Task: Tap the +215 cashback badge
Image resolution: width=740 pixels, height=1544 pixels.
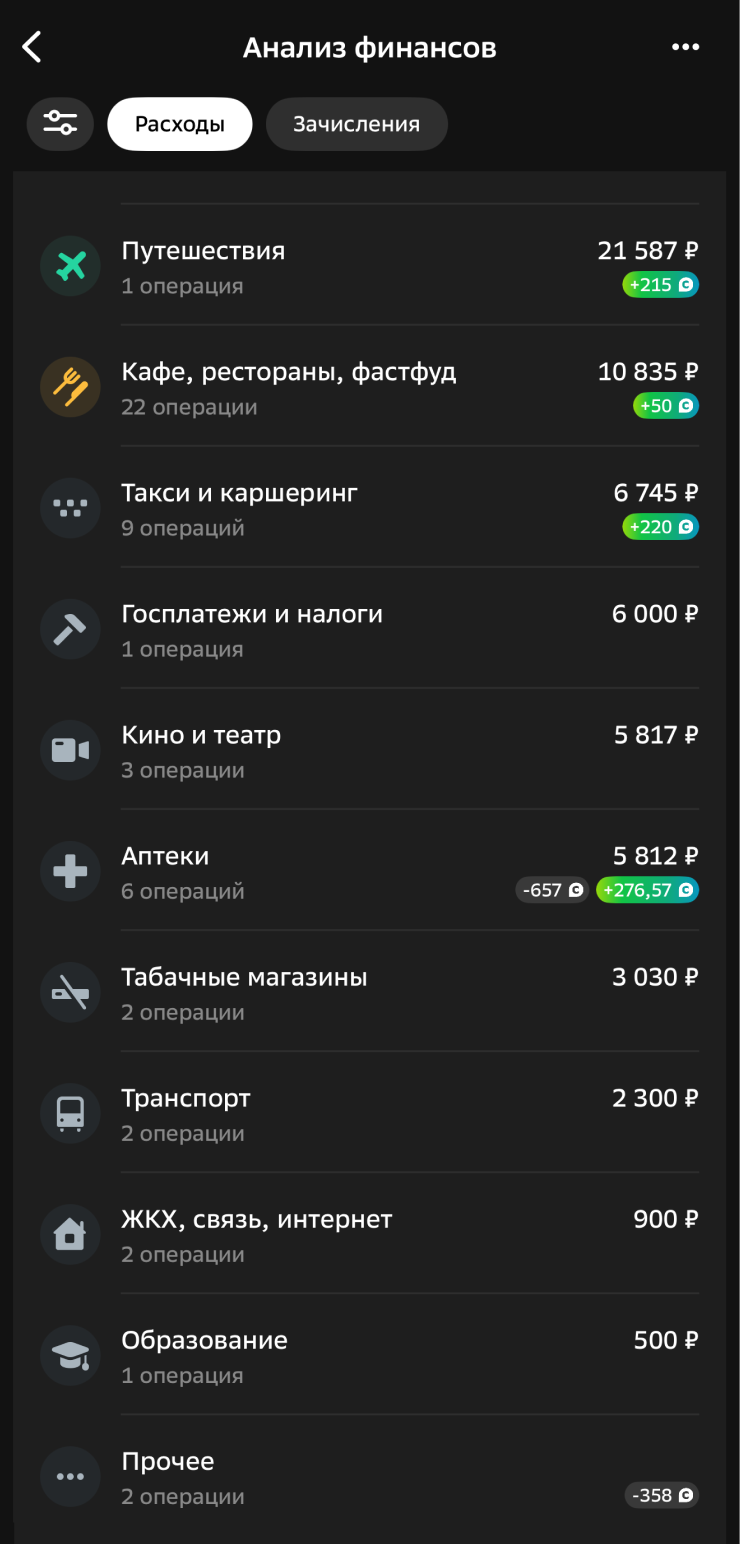Action: (660, 285)
